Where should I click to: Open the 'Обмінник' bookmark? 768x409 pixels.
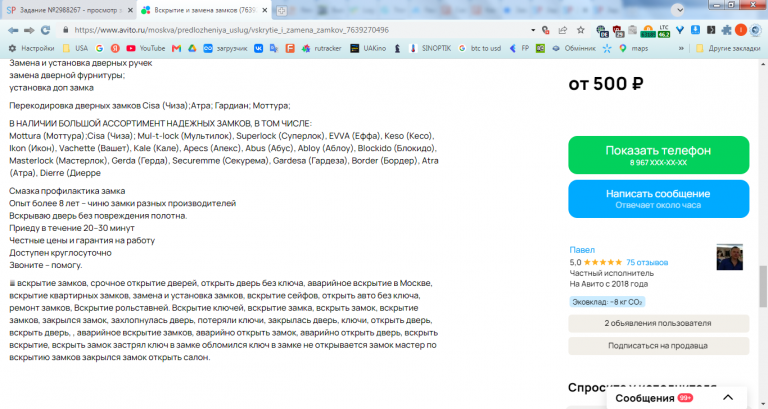point(574,48)
